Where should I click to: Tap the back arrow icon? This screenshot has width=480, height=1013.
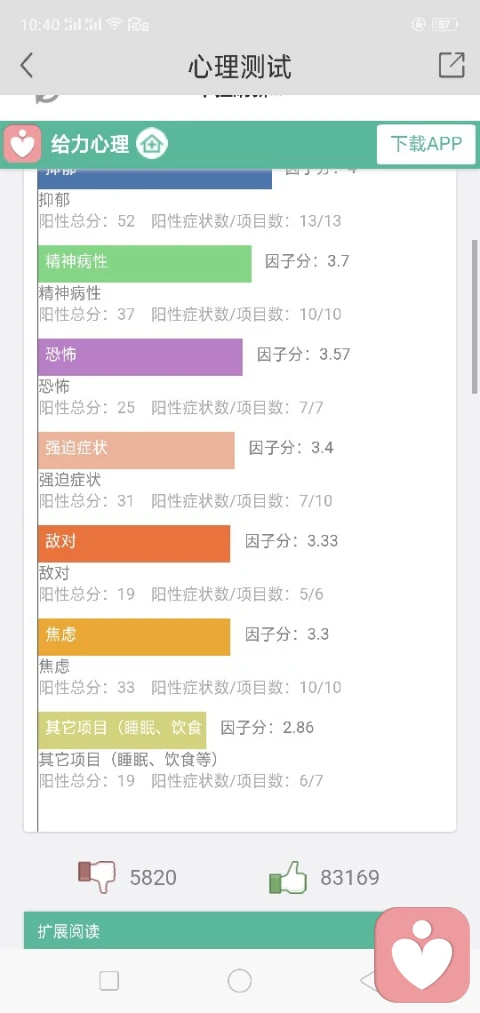(x=26, y=66)
